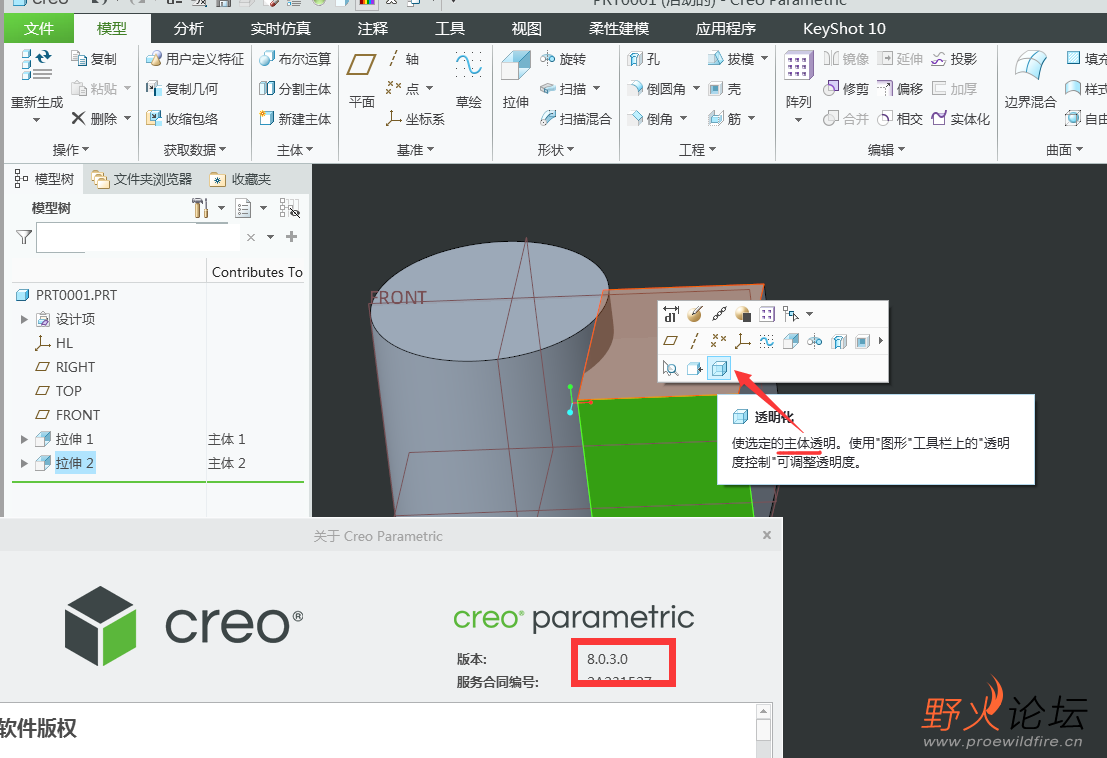Select the 拉伸 (Extrude) tool in the ribbon

click(515, 80)
